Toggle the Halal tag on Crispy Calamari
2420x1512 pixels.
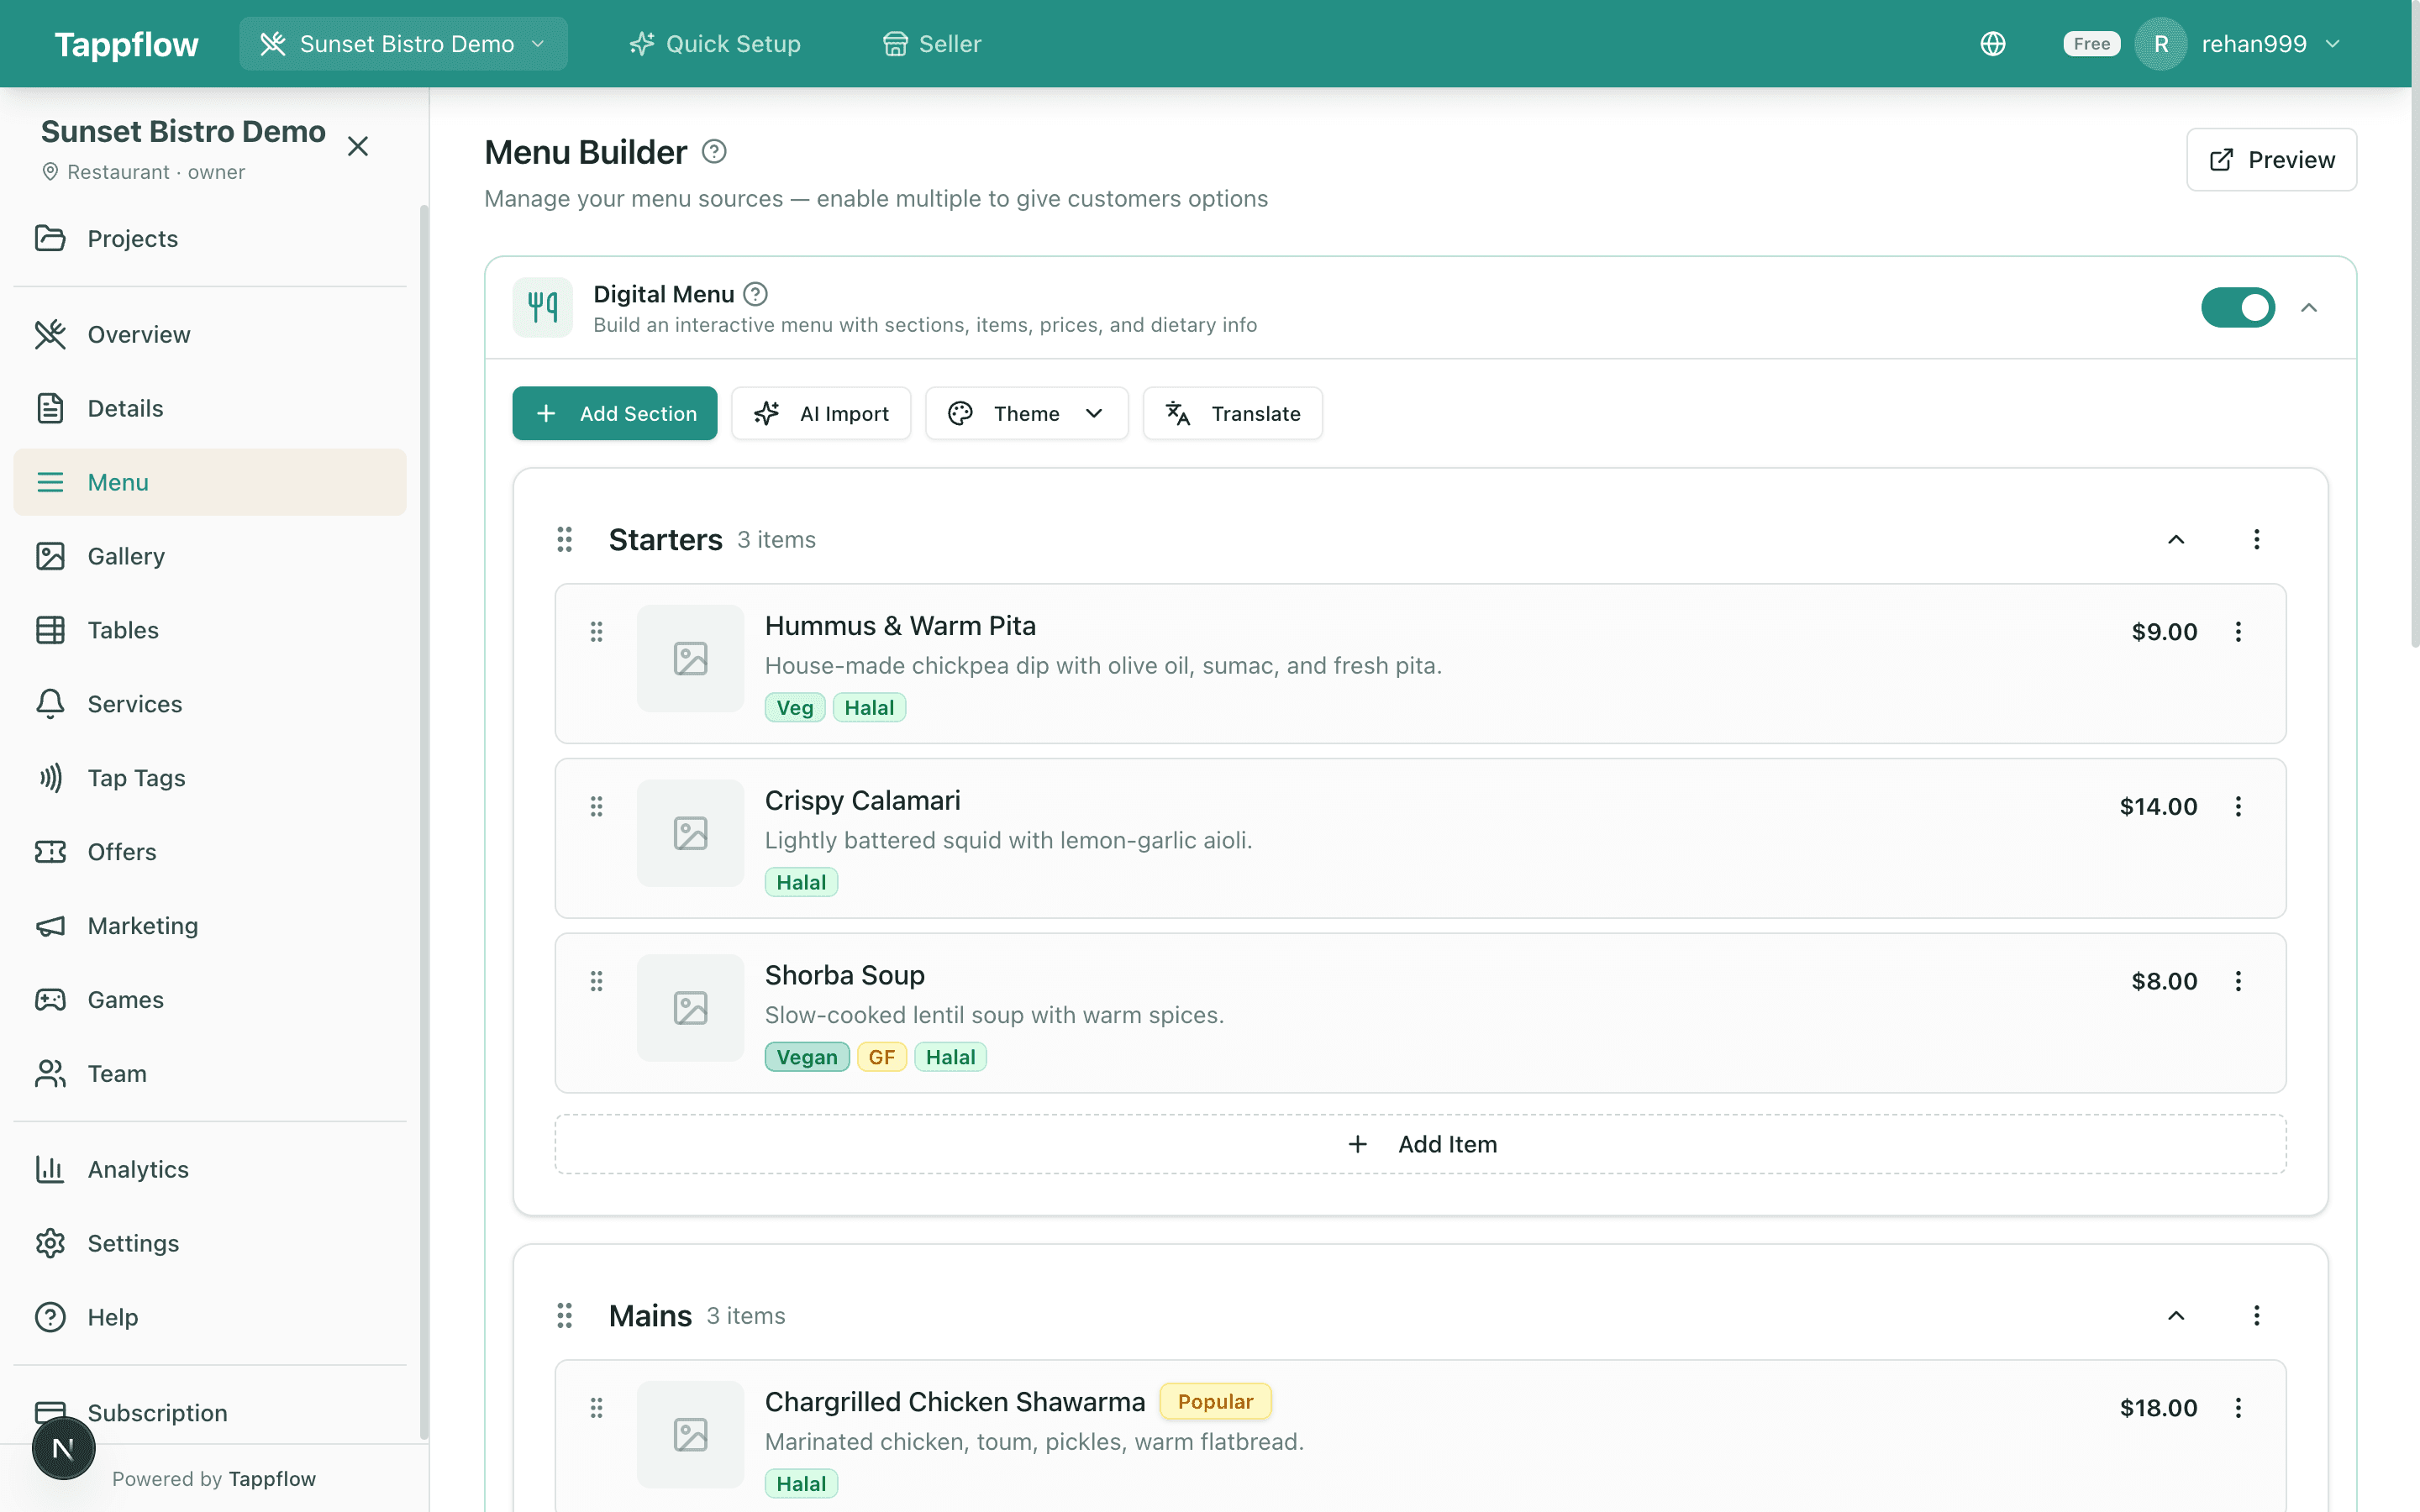(x=800, y=881)
